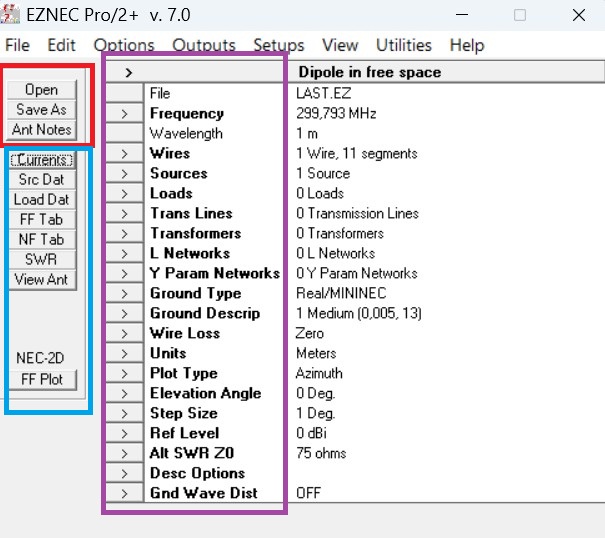Viewport: 605px width, 538px height.
Task: Click the antenna title 'Dipole in free space'
Action: click(369, 72)
